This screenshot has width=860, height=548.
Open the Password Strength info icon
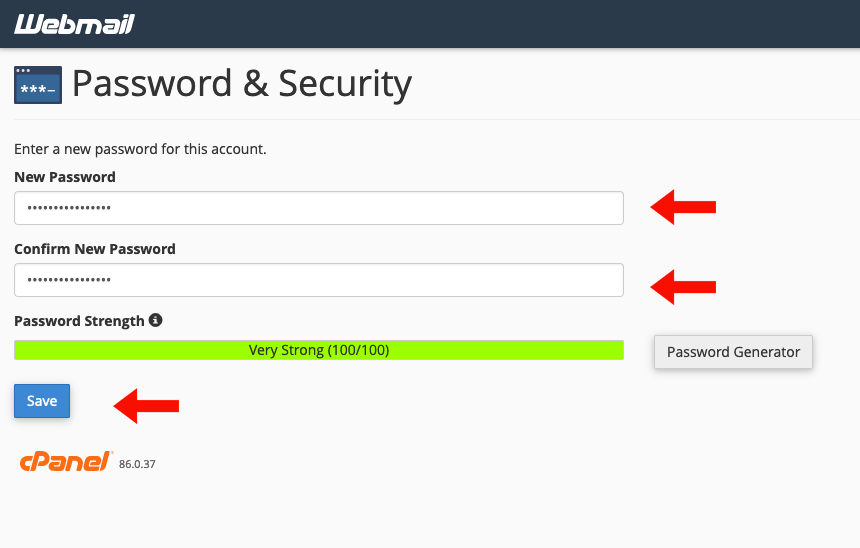pos(155,321)
